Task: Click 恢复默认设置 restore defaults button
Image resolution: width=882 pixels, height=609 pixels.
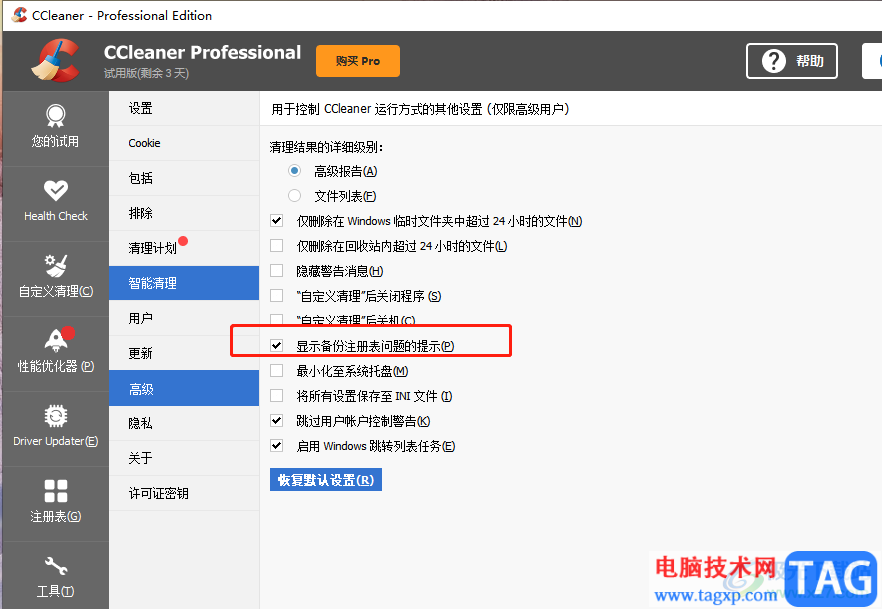Action: [326, 480]
